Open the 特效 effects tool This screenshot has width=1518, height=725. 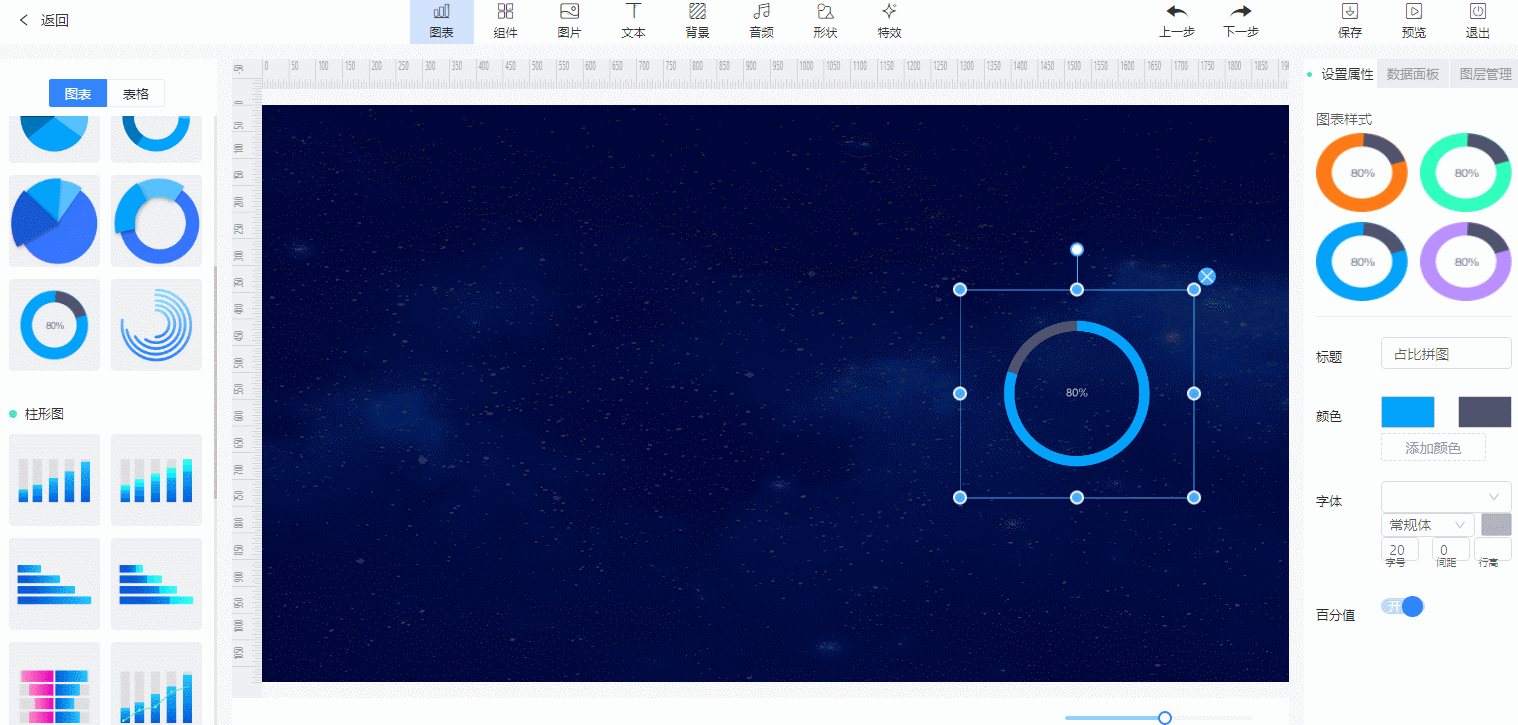coord(889,21)
